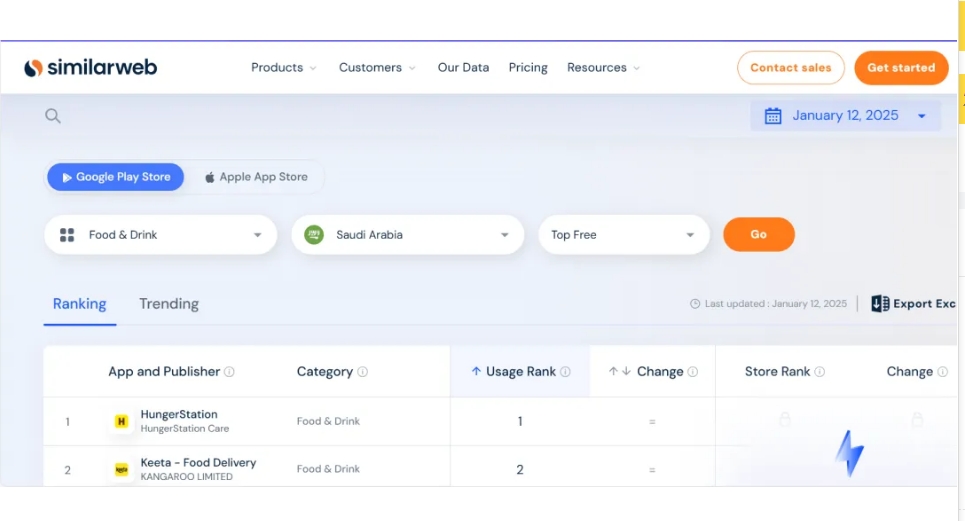
Task: Open the search magnifier icon
Action: (x=53, y=116)
